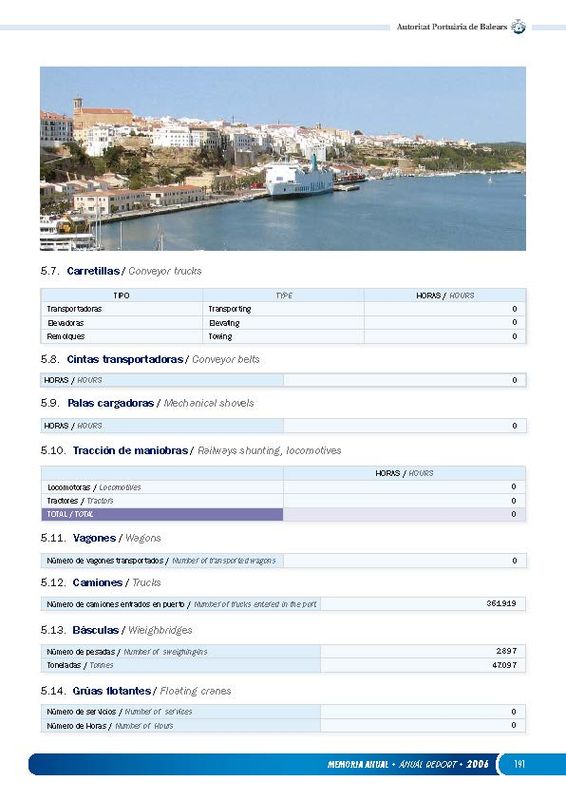Image resolution: width=566 pixels, height=800 pixels.
Task: Click the HORAS / HOURS column header in Carretillas table
Action: tap(445, 295)
